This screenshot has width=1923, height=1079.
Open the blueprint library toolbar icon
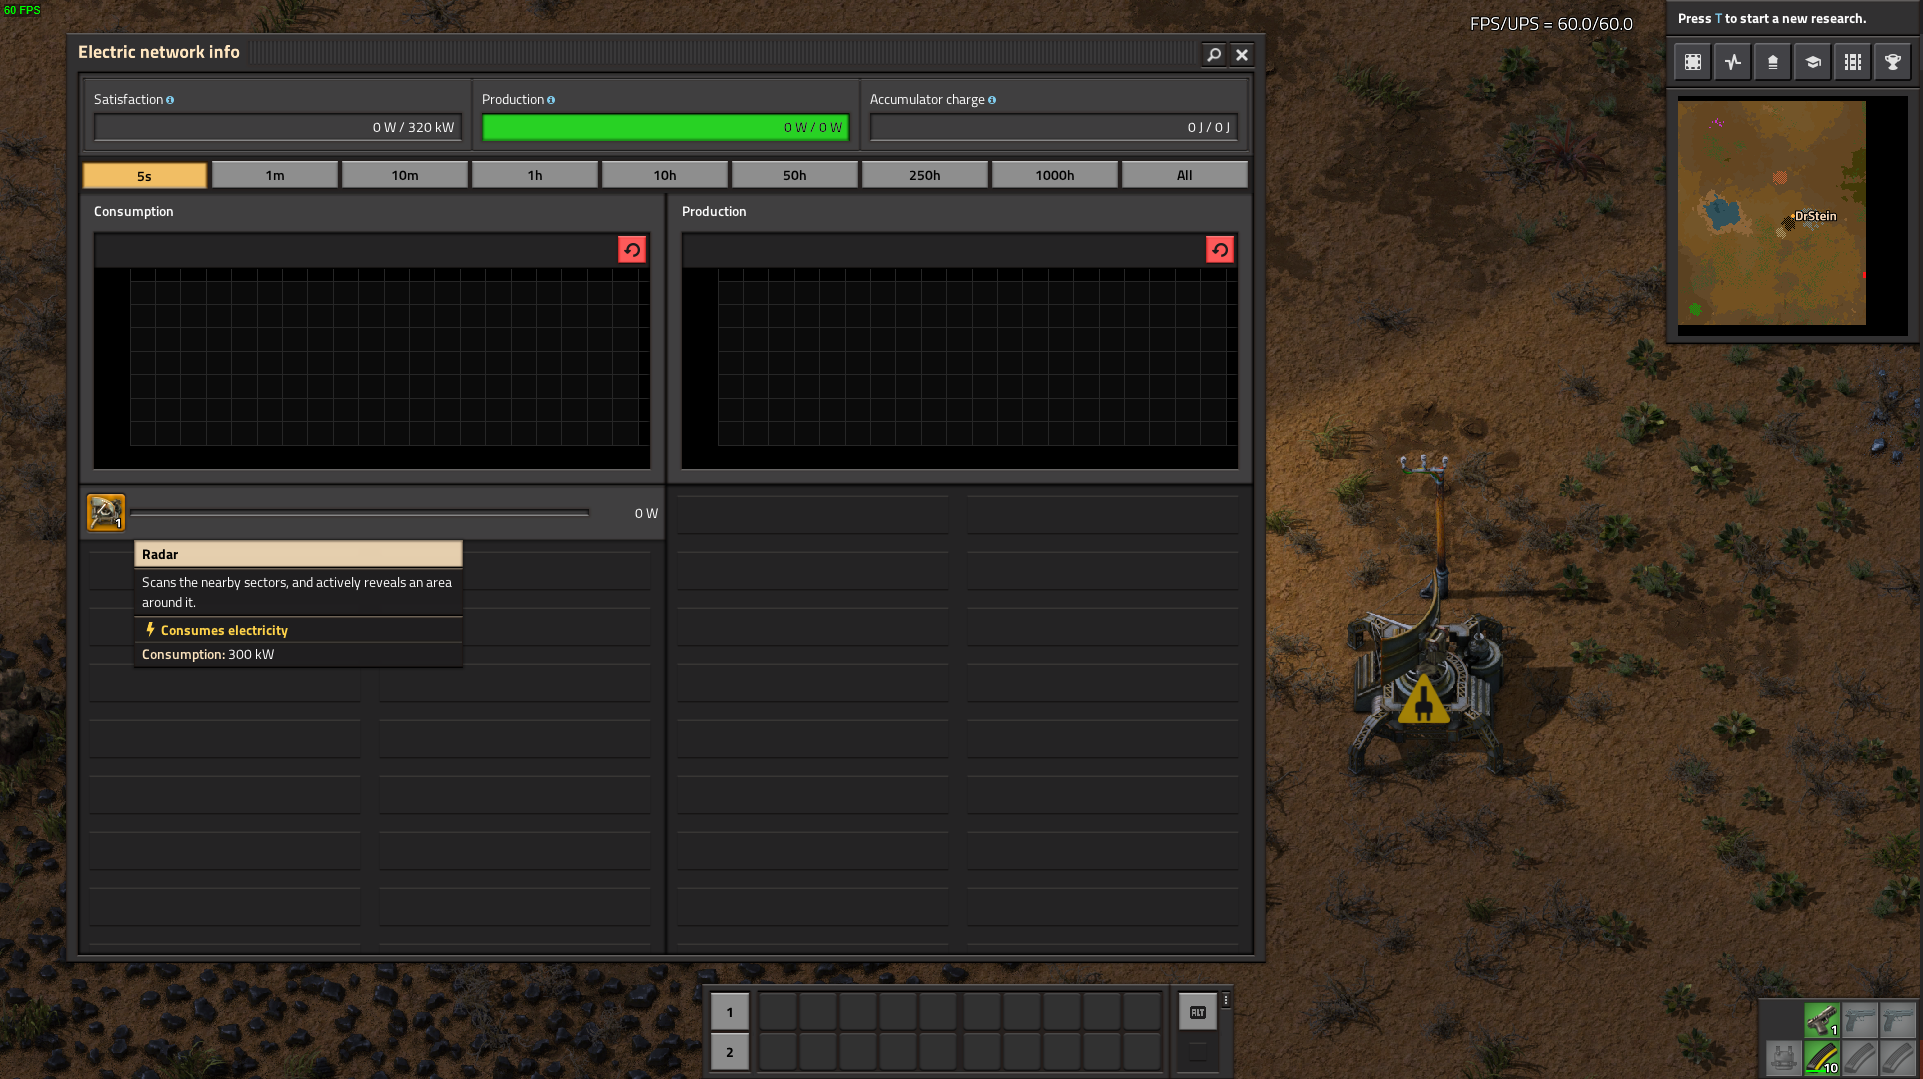coord(1693,62)
